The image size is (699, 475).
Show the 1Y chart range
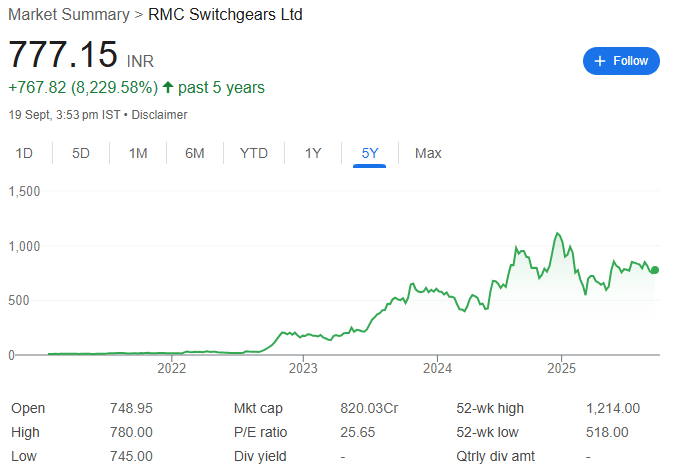tap(313, 153)
